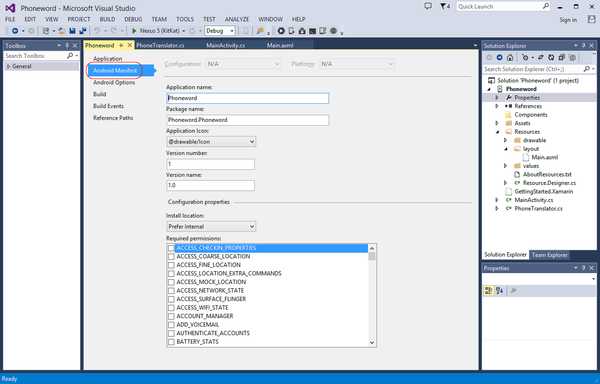Screen dimensions: 600x384
Task: Tick ACCESS_LOCATION_EXTRA_COMMANDS checkbox
Action: point(171,273)
